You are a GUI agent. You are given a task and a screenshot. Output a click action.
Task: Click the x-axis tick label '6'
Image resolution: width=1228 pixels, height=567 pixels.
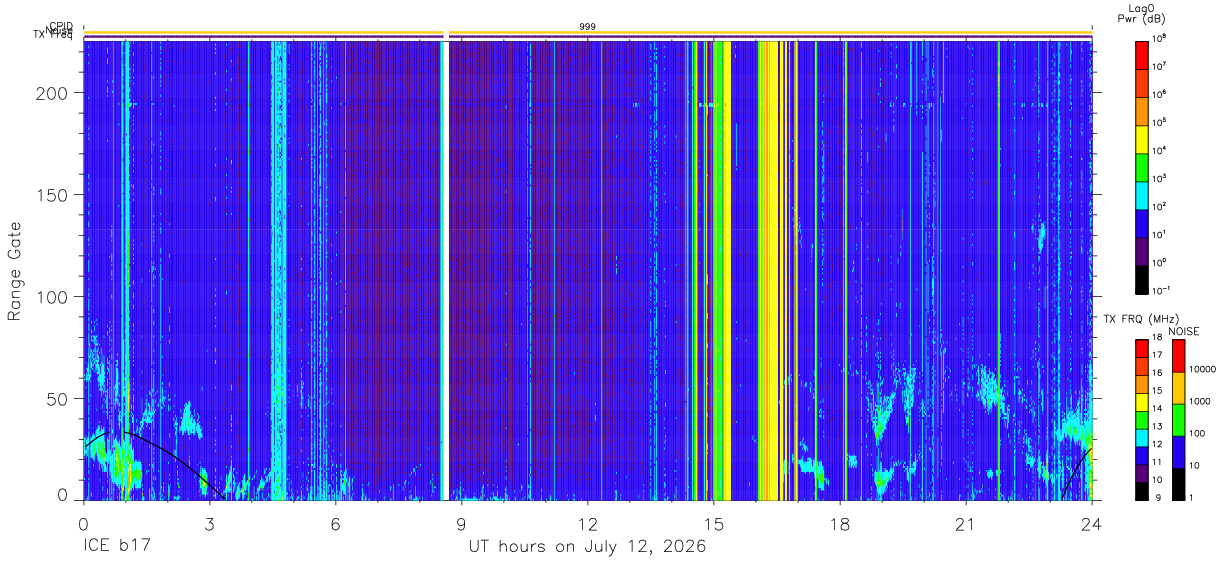335,524
